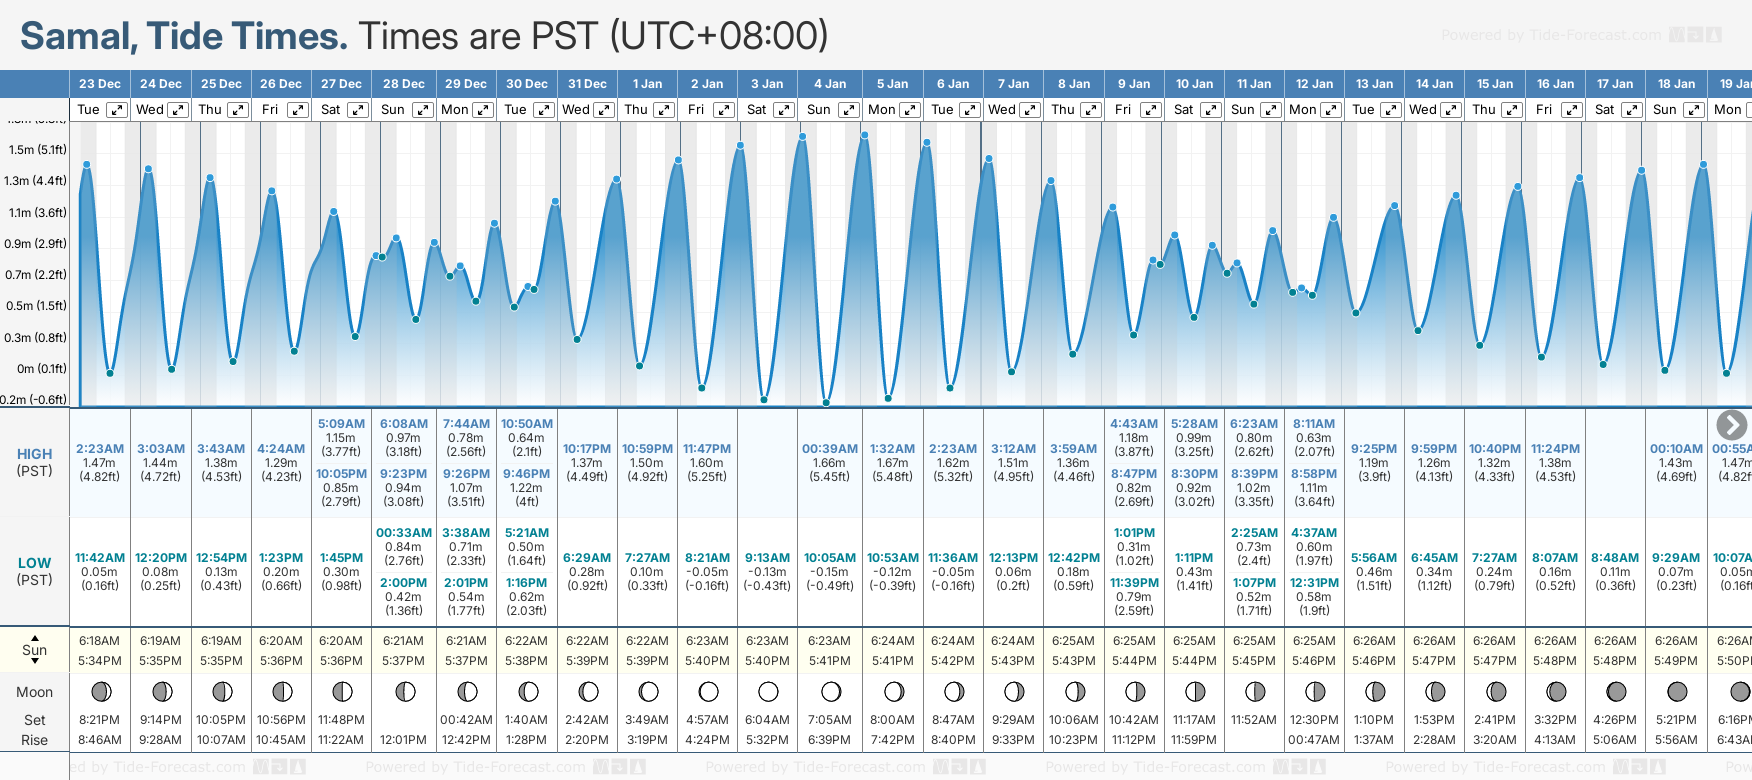This screenshot has width=1752, height=780.
Task: Select the 31 Dec date header
Action: [587, 84]
